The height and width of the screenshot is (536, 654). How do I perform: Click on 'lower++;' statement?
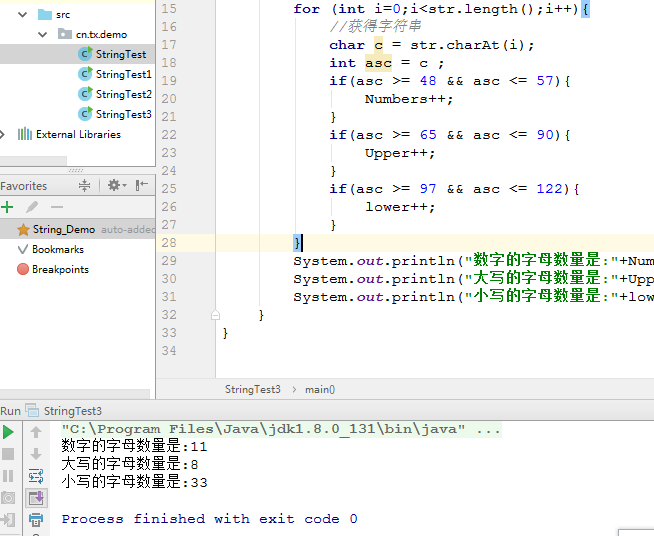pos(400,207)
